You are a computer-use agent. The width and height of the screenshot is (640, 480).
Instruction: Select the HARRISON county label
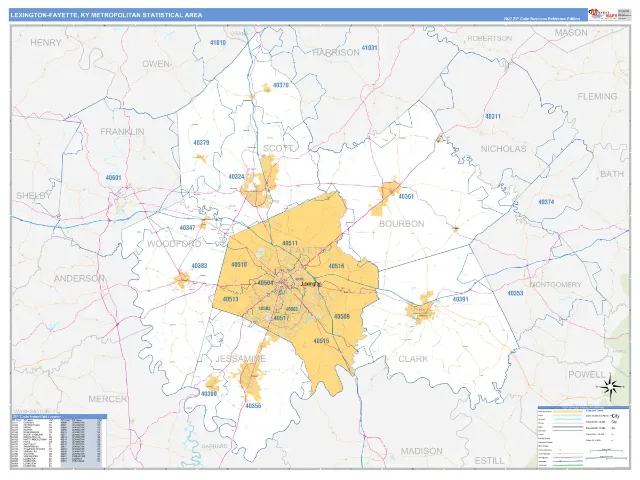pyautogui.click(x=336, y=52)
